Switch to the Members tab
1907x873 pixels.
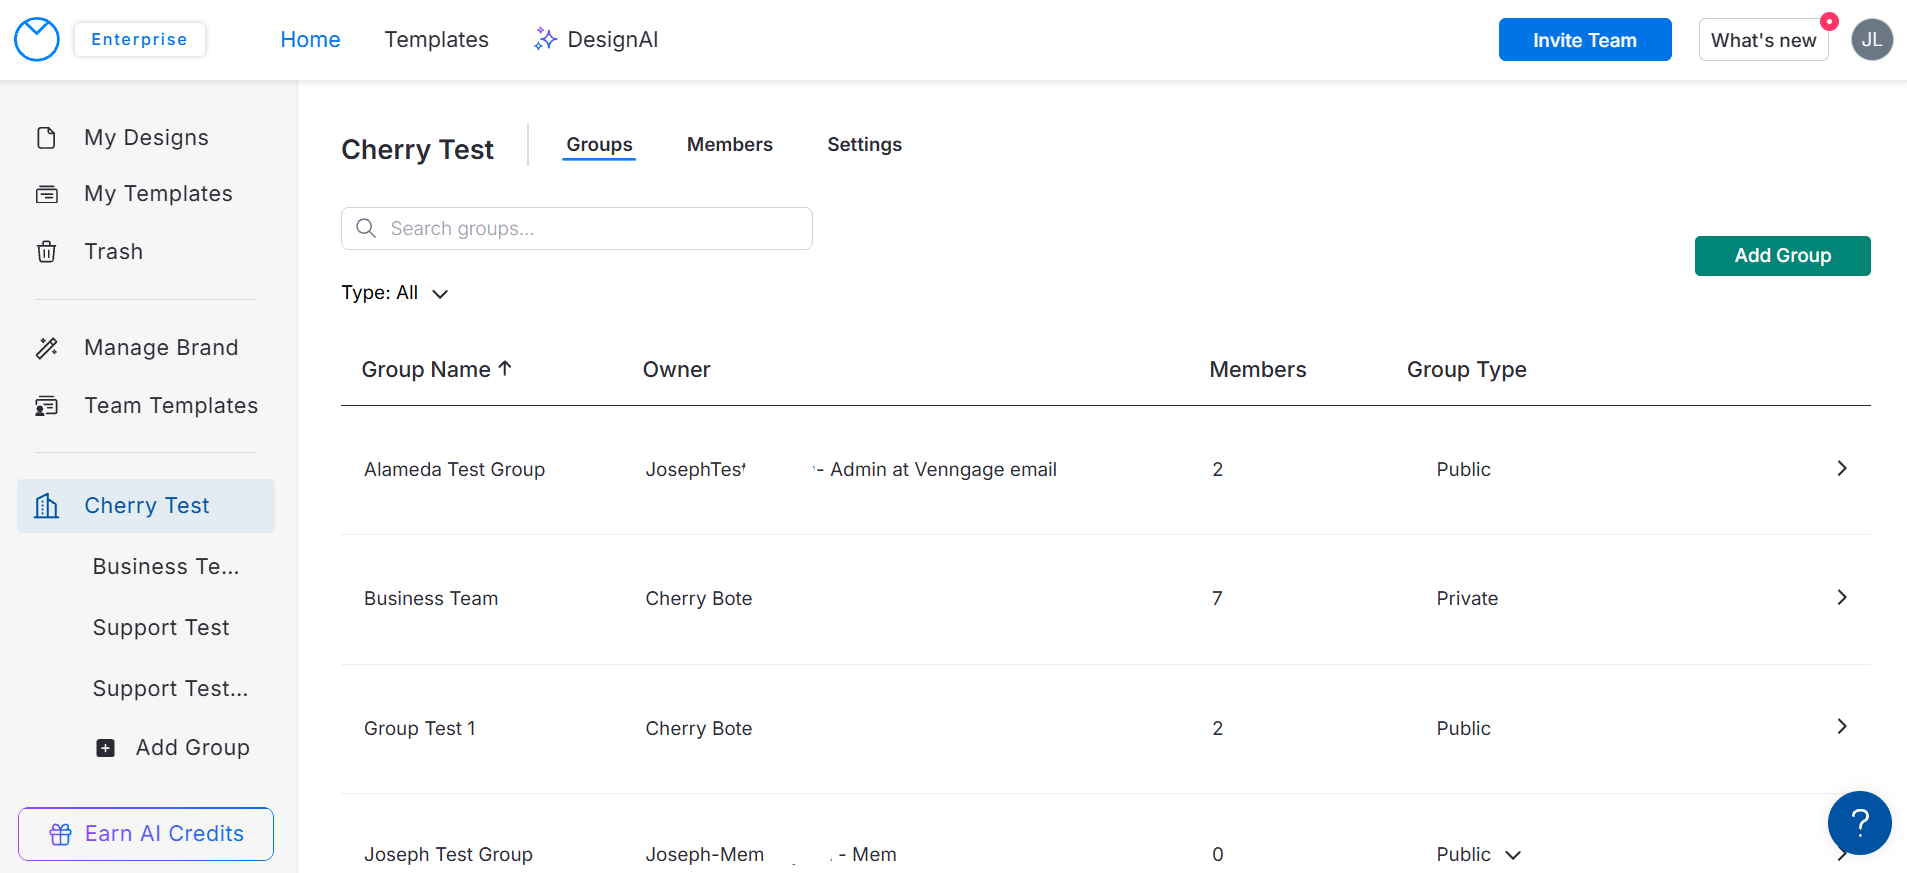(x=729, y=144)
